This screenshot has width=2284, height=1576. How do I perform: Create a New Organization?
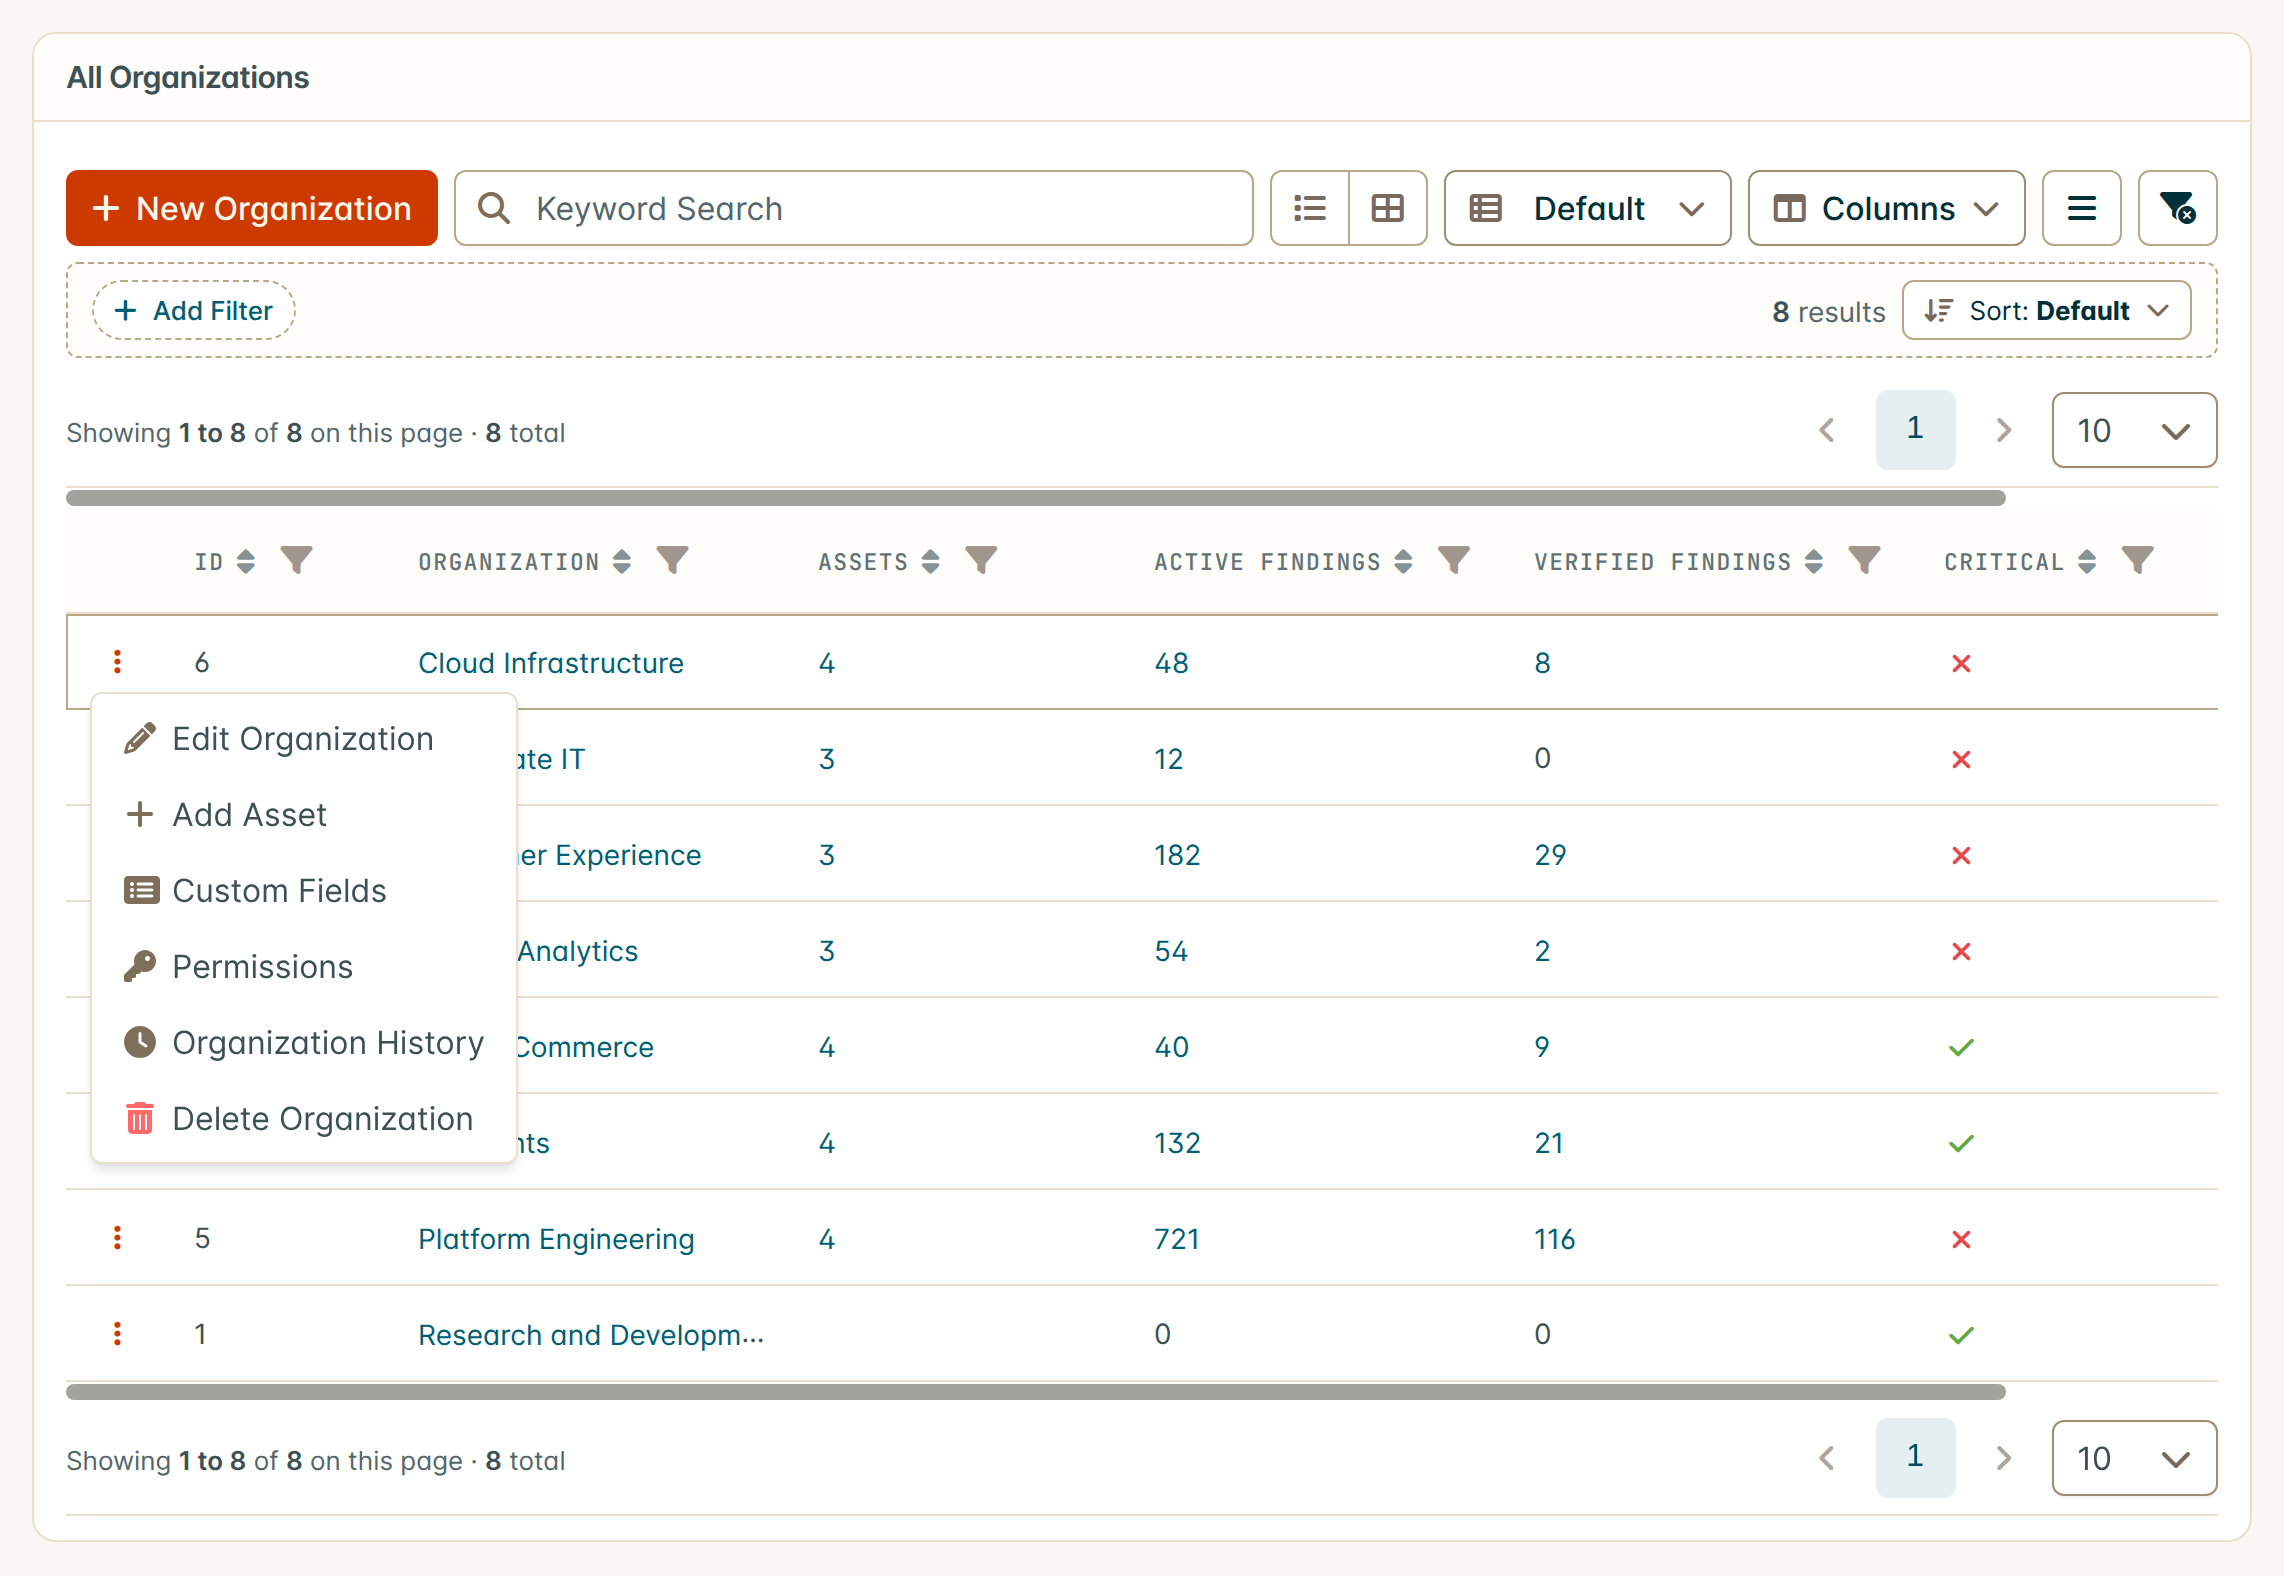pyautogui.click(x=252, y=208)
